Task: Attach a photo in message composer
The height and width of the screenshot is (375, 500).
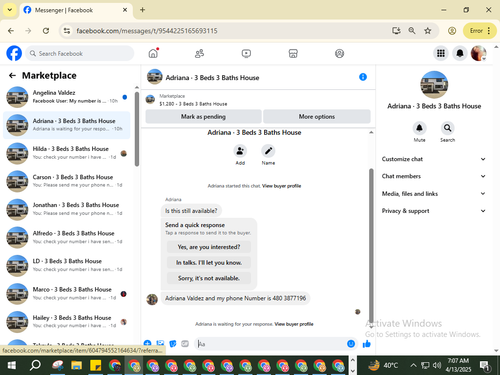Action: point(160,343)
